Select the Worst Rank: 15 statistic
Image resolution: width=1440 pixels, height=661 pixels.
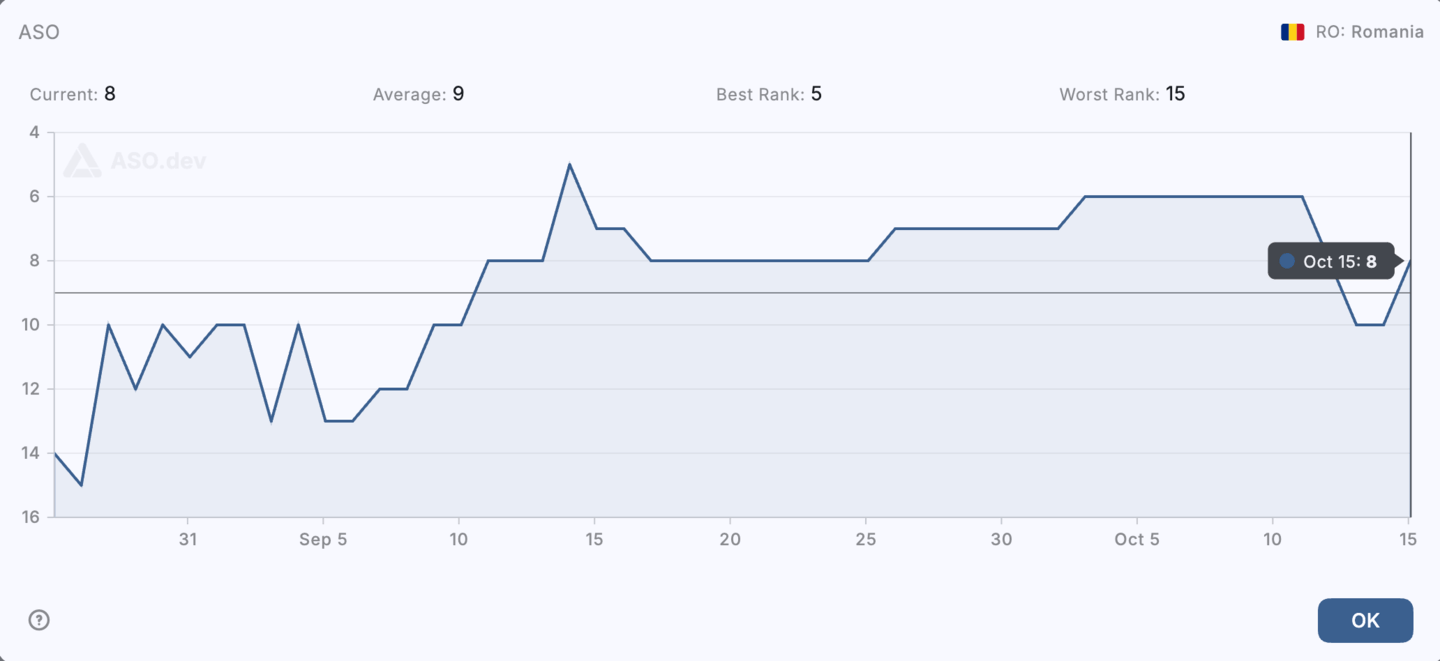[1122, 94]
